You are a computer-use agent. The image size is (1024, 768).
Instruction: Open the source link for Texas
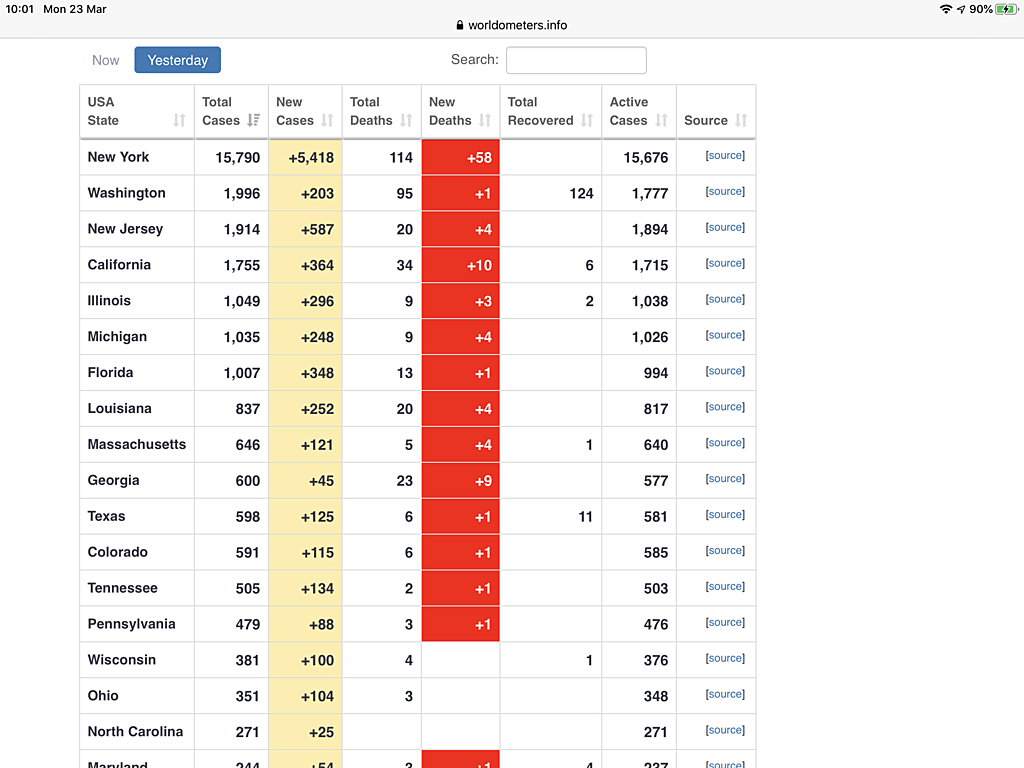(x=725, y=515)
